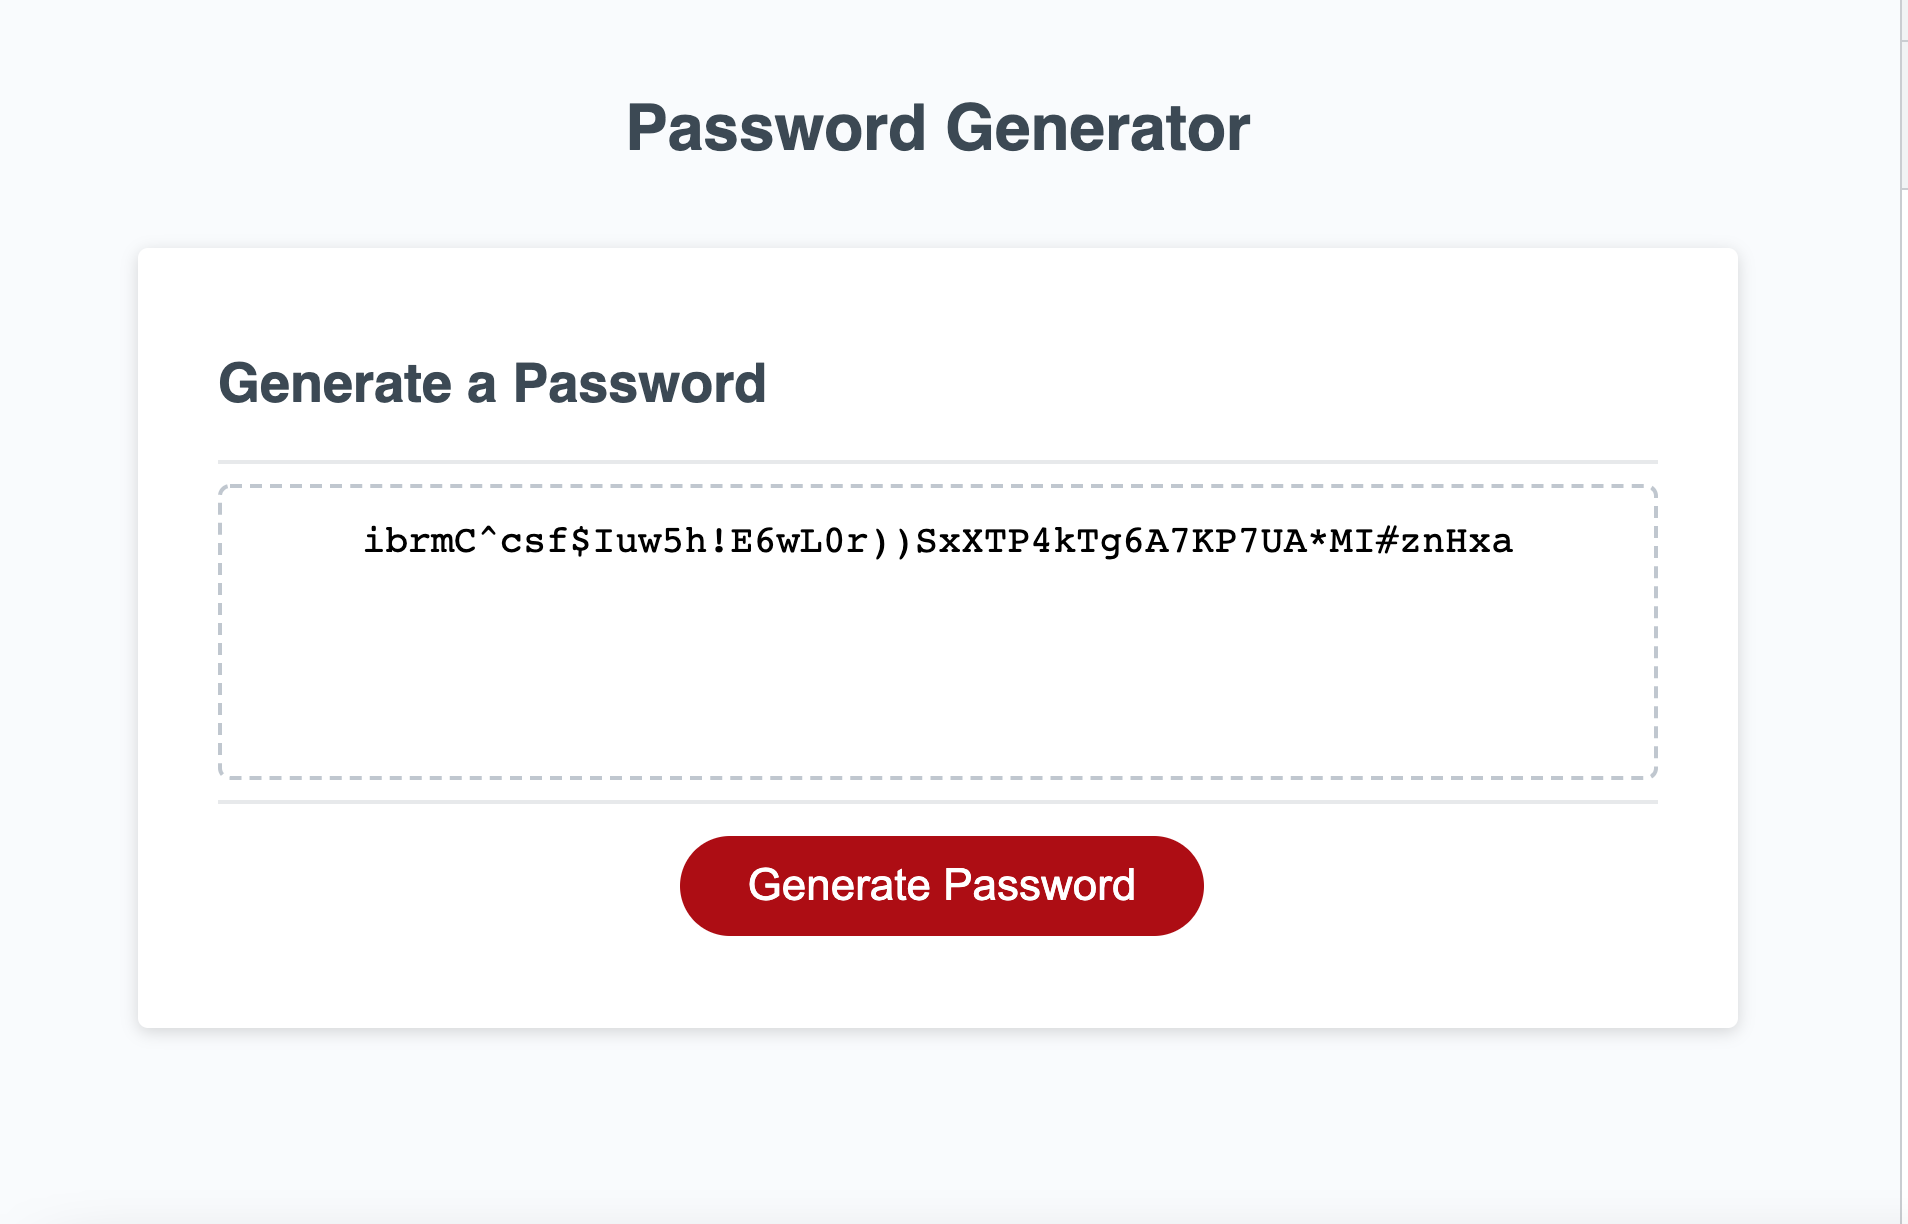
Task: Click the Password Generator page title
Action: (x=938, y=126)
